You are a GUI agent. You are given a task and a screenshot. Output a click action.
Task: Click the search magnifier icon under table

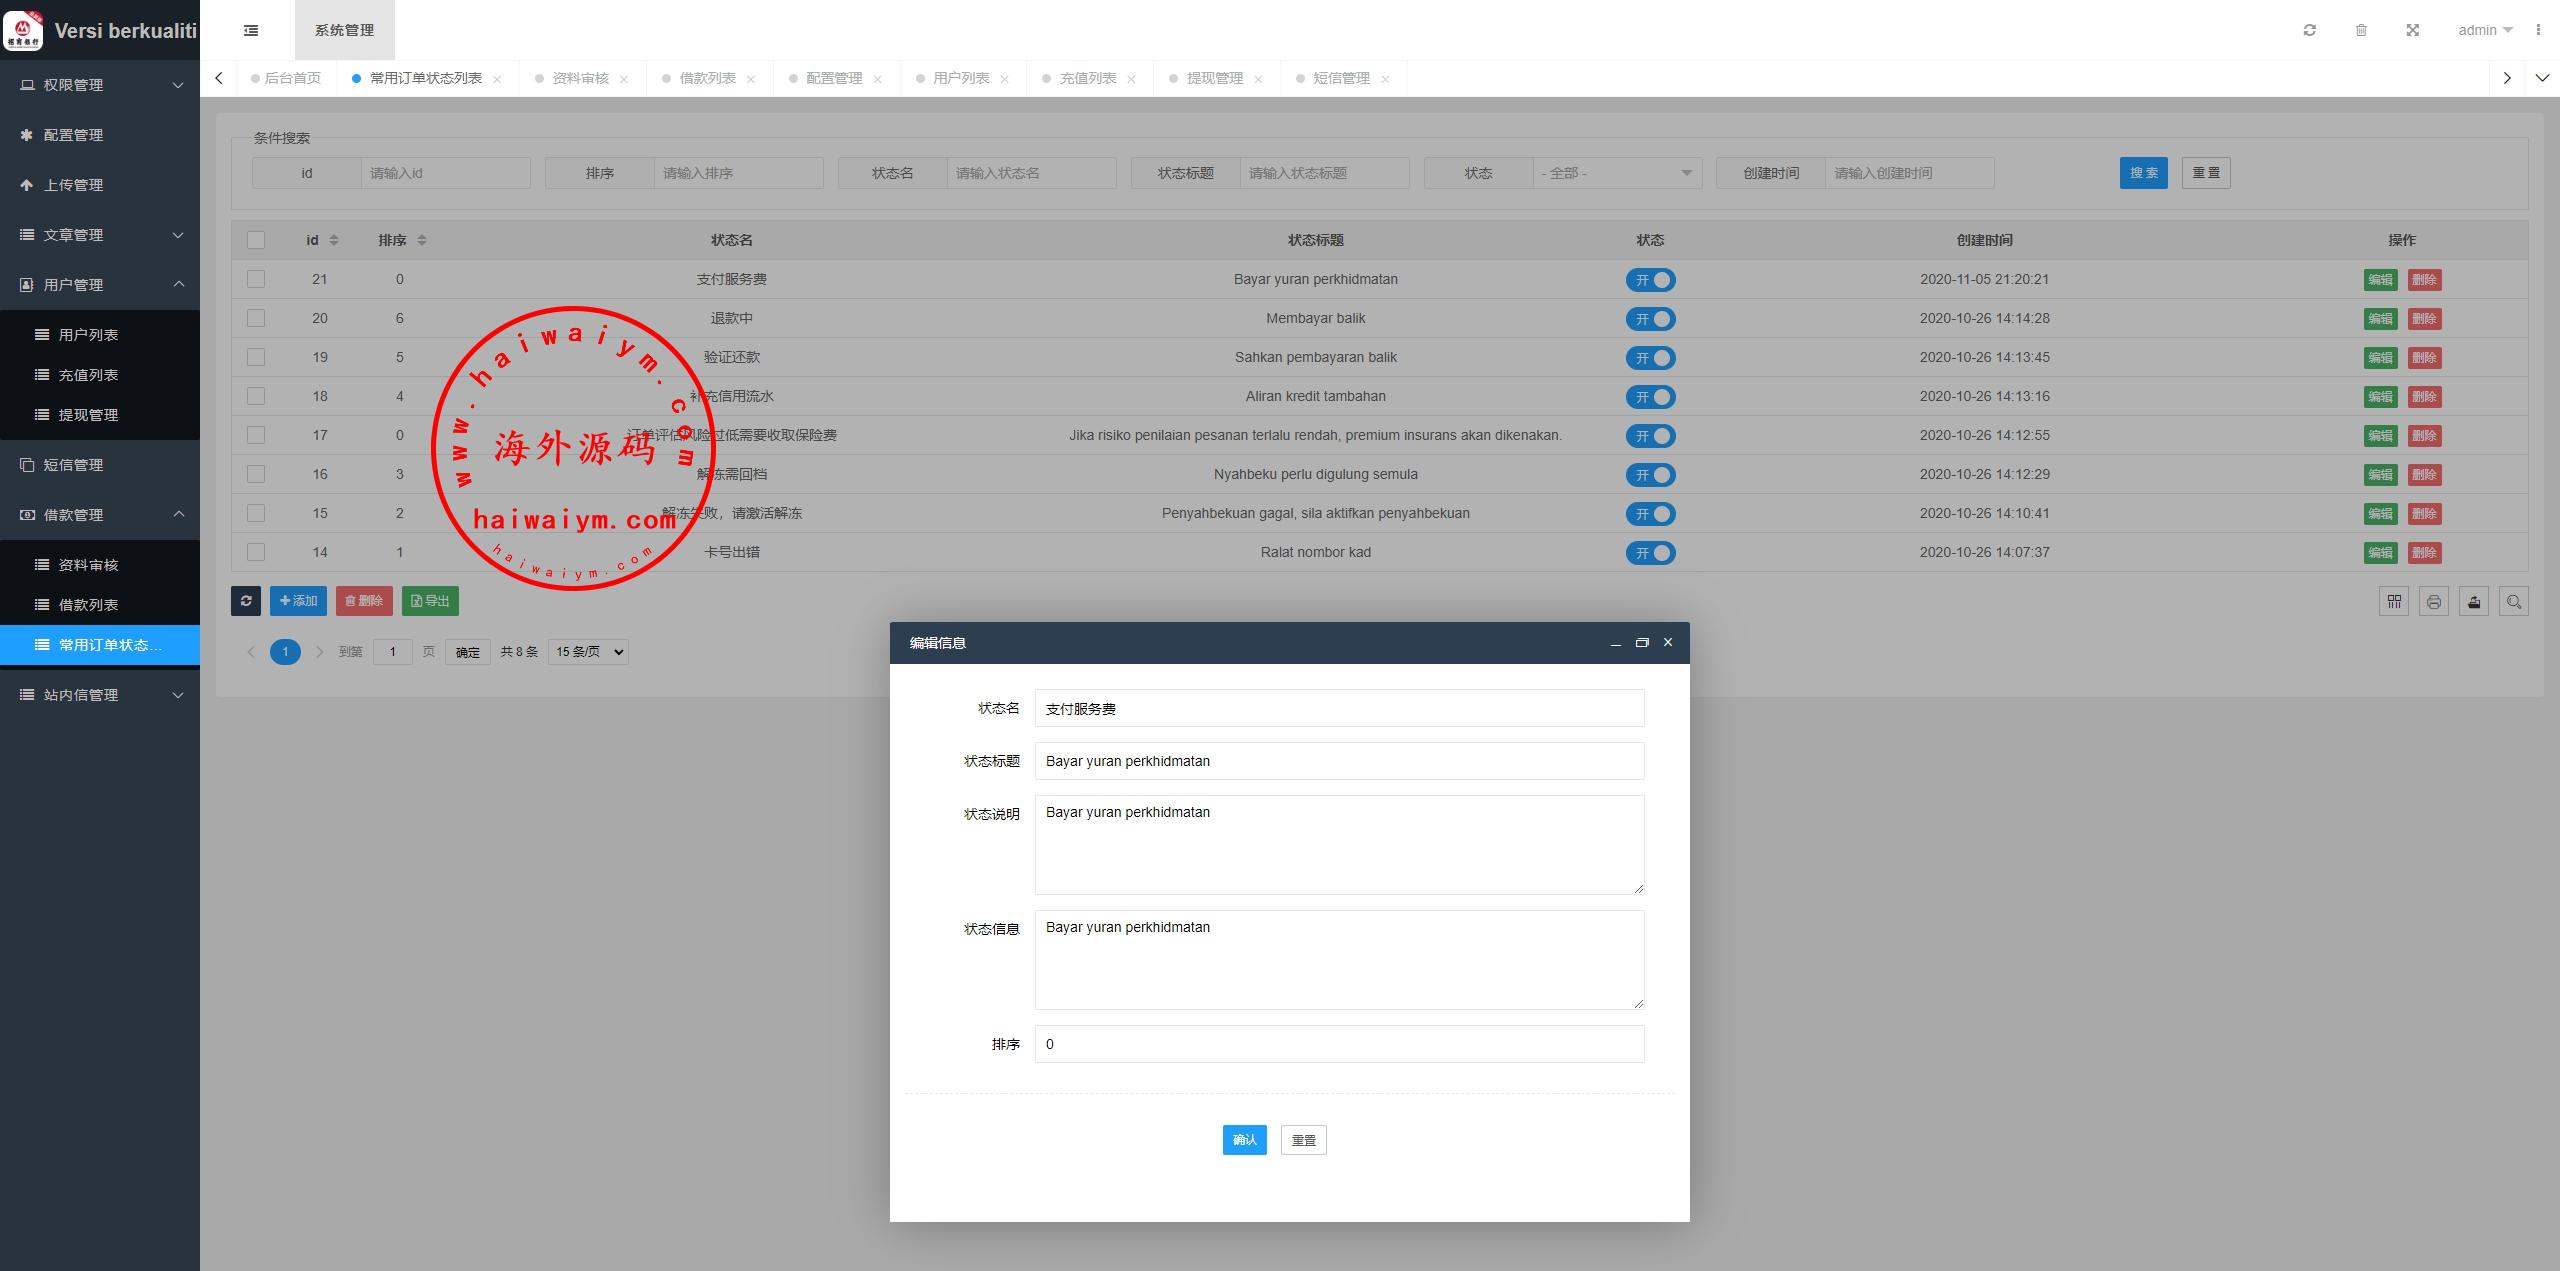(x=2514, y=601)
